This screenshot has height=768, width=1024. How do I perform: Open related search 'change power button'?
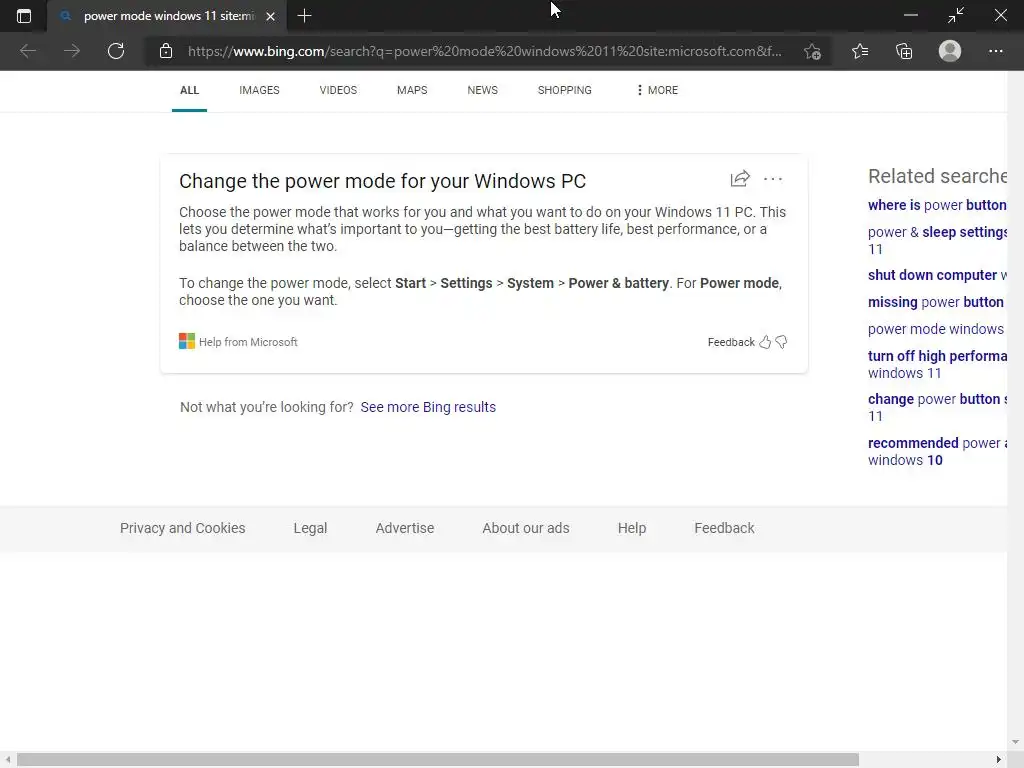click(937, 408)
